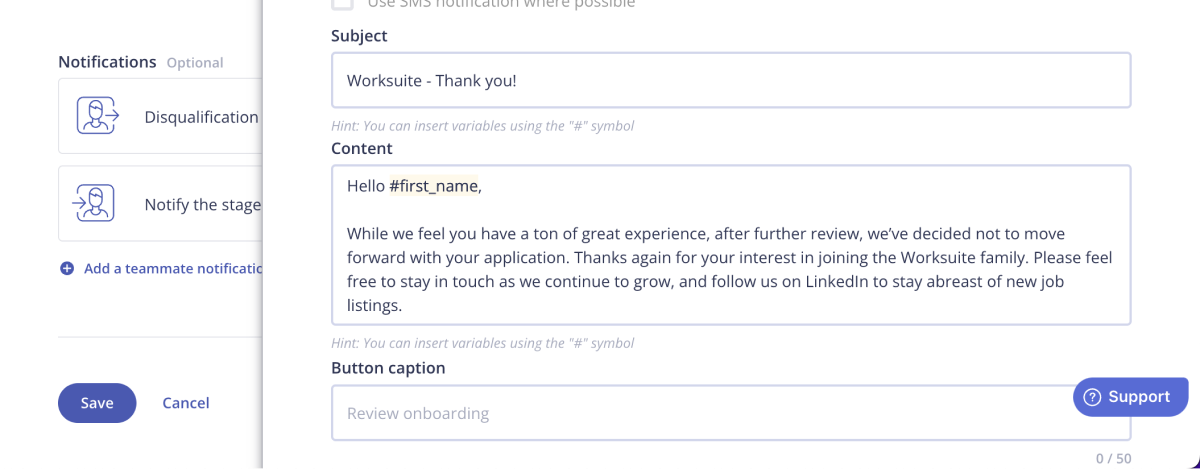The width and height of the screenshot is (1200, 469).
Task: Click the Use SMS notification label text
Action: (501, 4)
